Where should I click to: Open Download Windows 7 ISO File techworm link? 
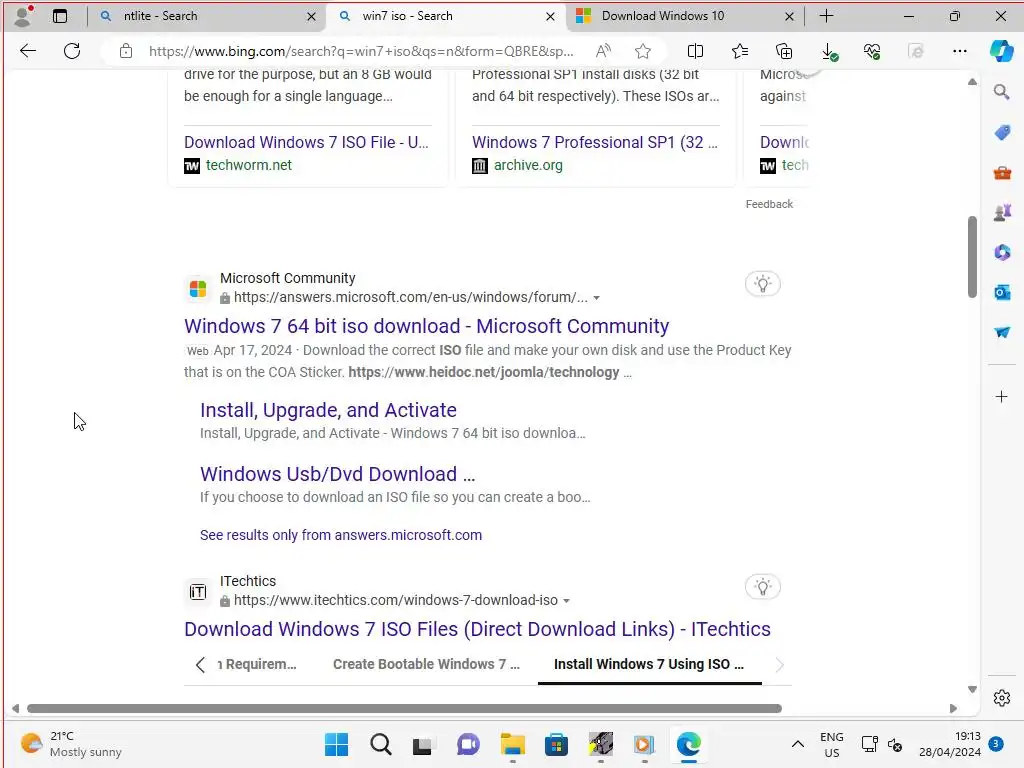tap(306, 142)
